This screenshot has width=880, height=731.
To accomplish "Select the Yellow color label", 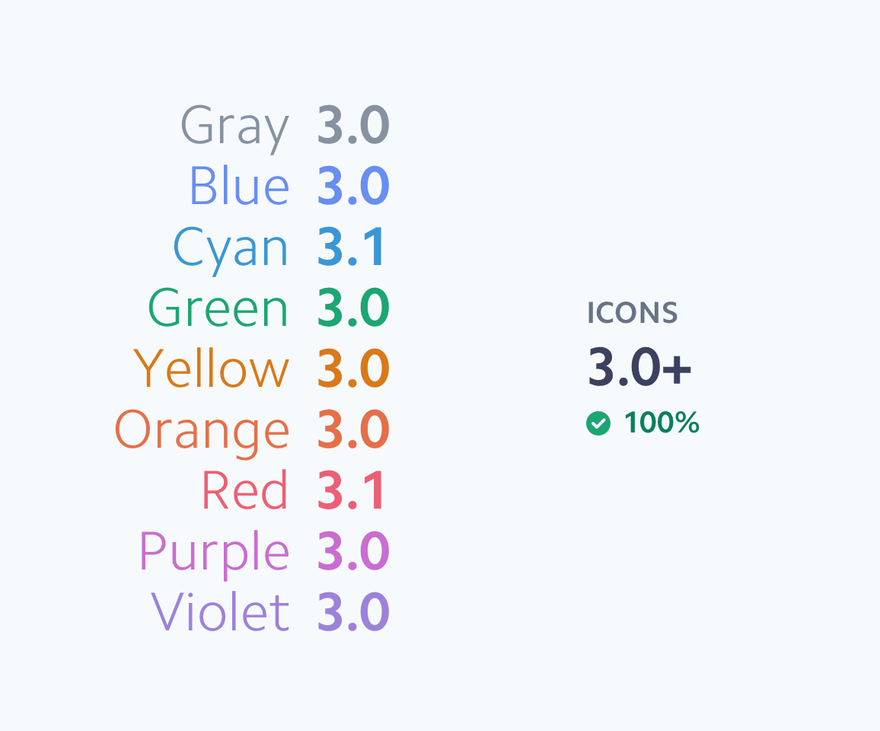I will (212, 368).
